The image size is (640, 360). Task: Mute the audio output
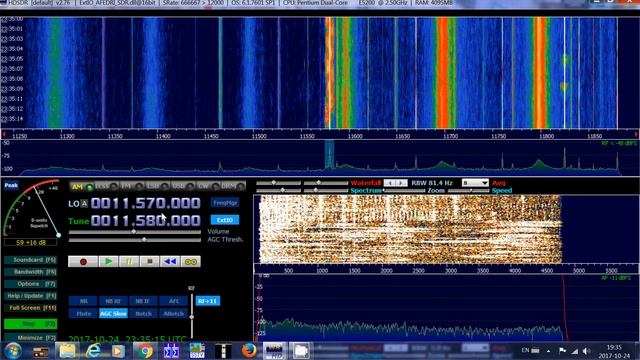click(83, 313)
